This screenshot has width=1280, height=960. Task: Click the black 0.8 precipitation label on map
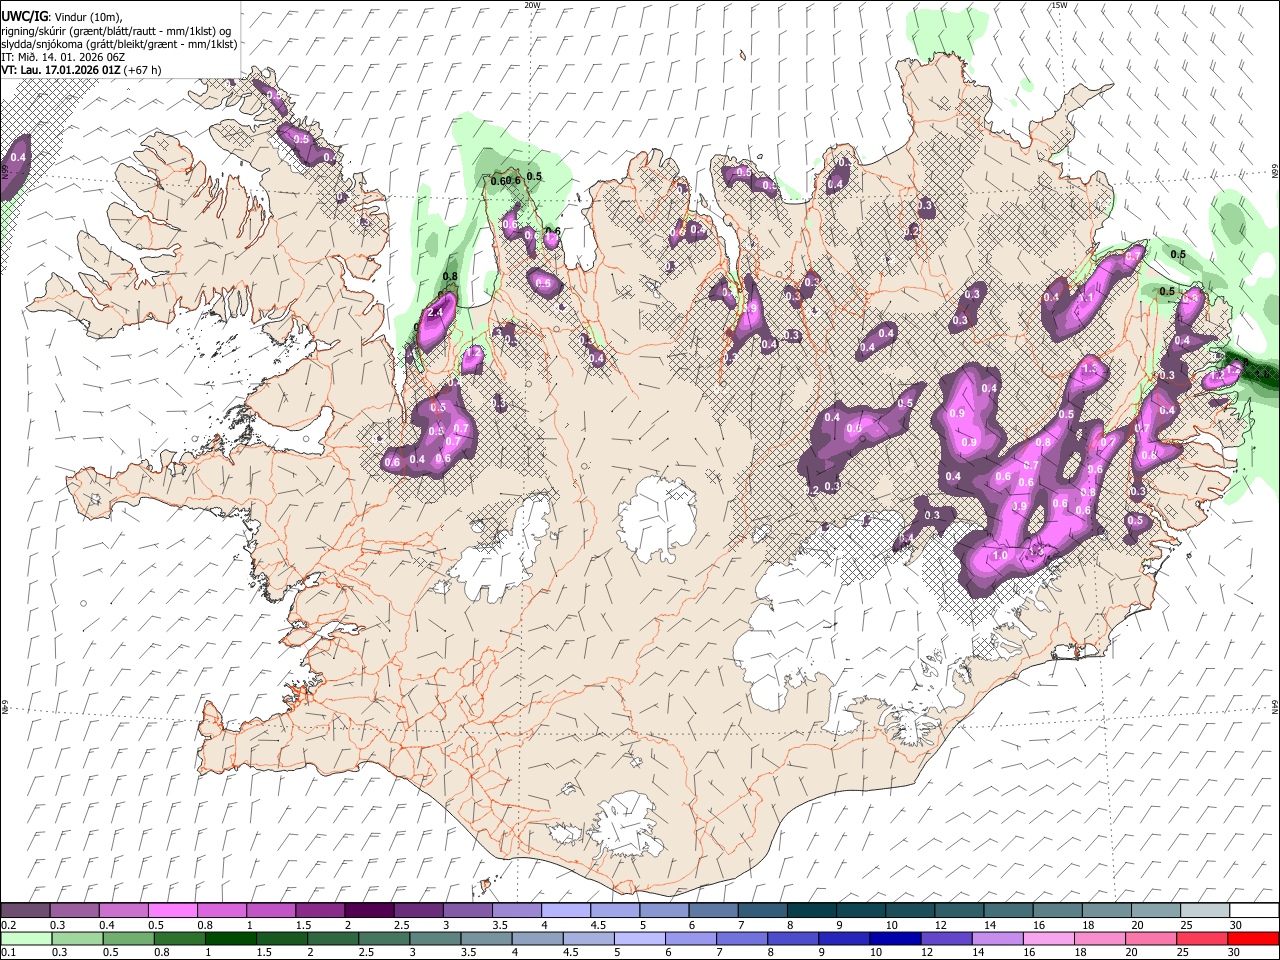450,277
